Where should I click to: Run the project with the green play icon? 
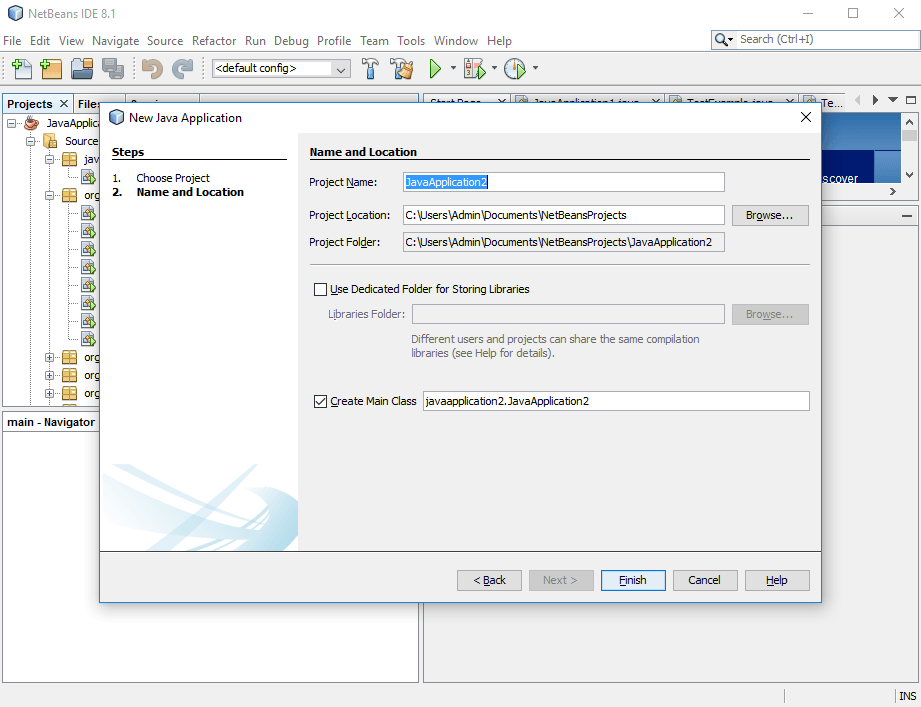coord(435,69)
